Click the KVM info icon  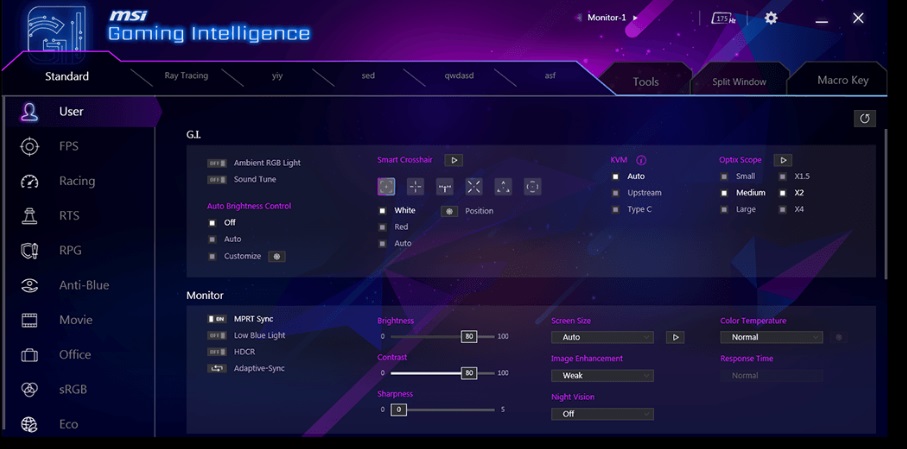(641, 160)
